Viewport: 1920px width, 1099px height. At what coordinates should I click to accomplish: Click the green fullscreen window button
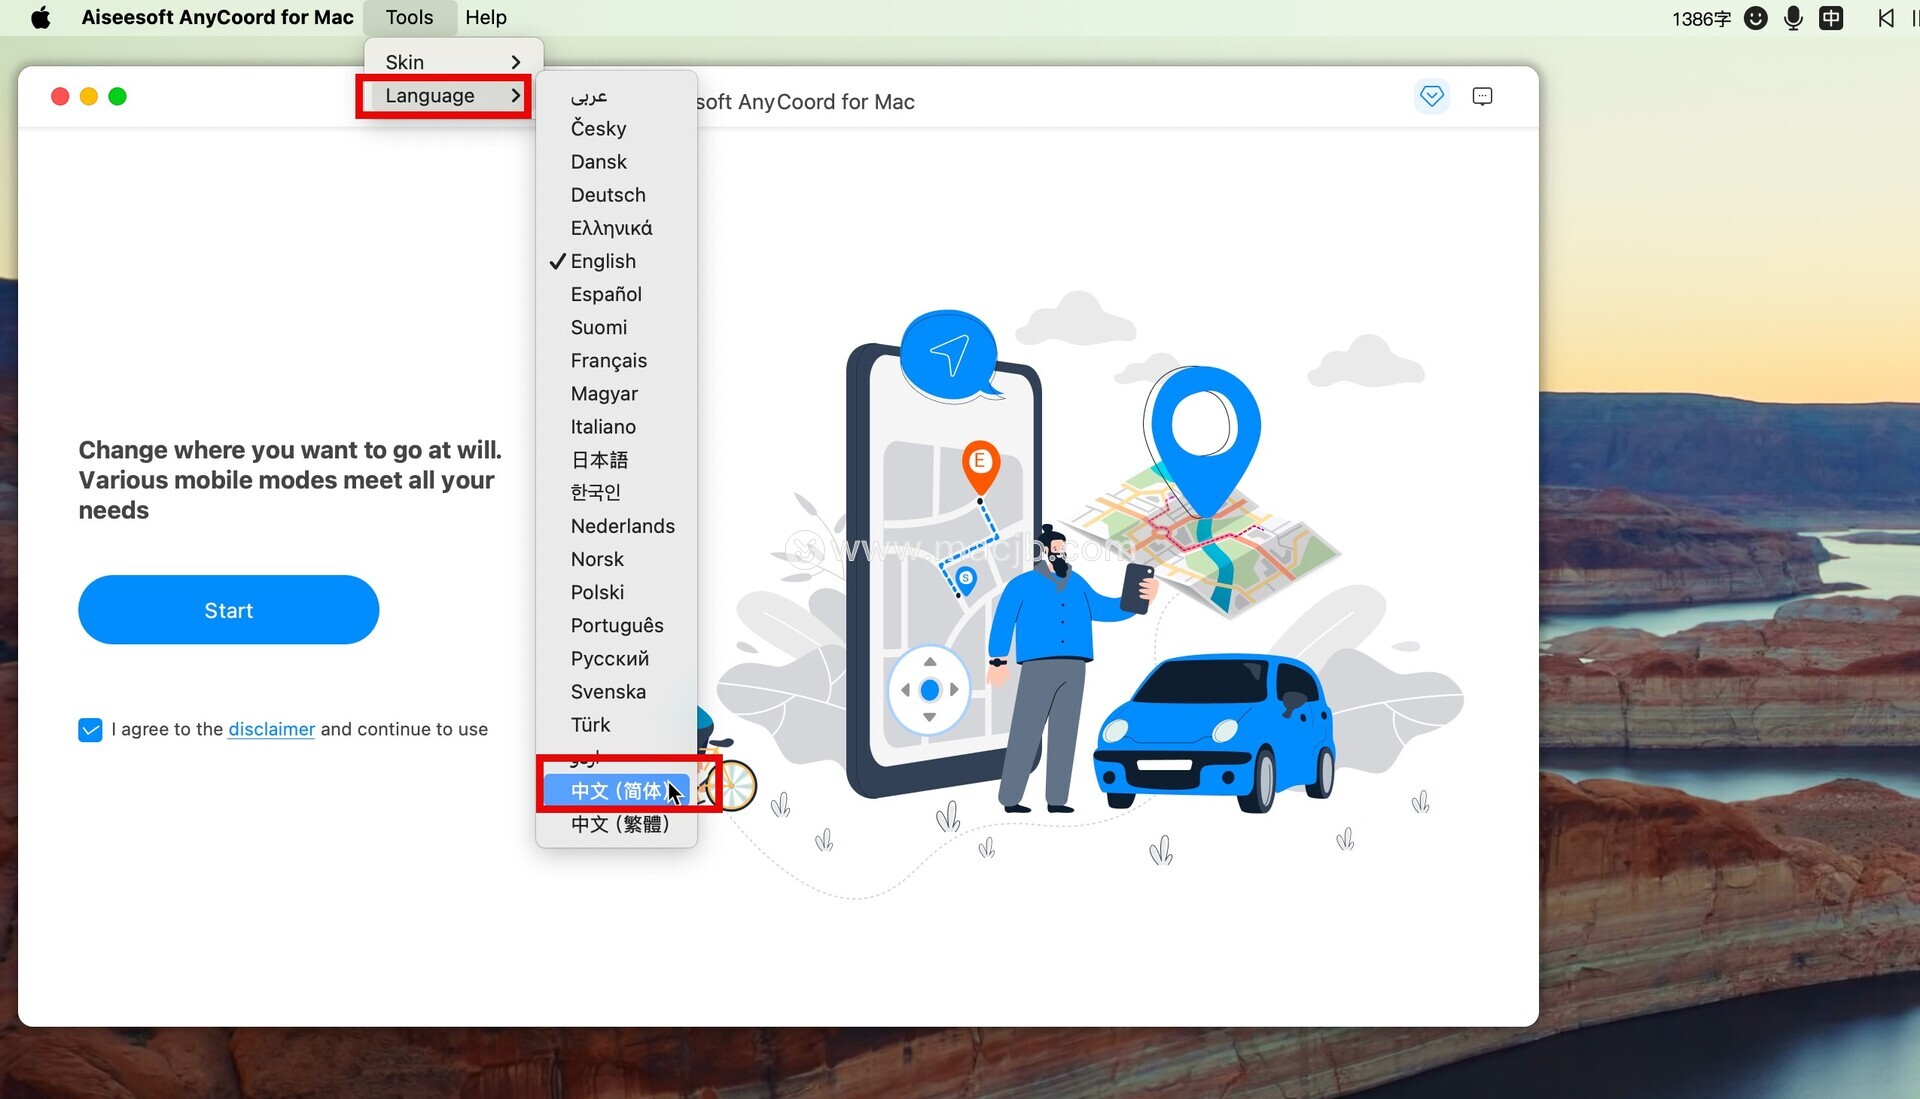coord(117,96)
